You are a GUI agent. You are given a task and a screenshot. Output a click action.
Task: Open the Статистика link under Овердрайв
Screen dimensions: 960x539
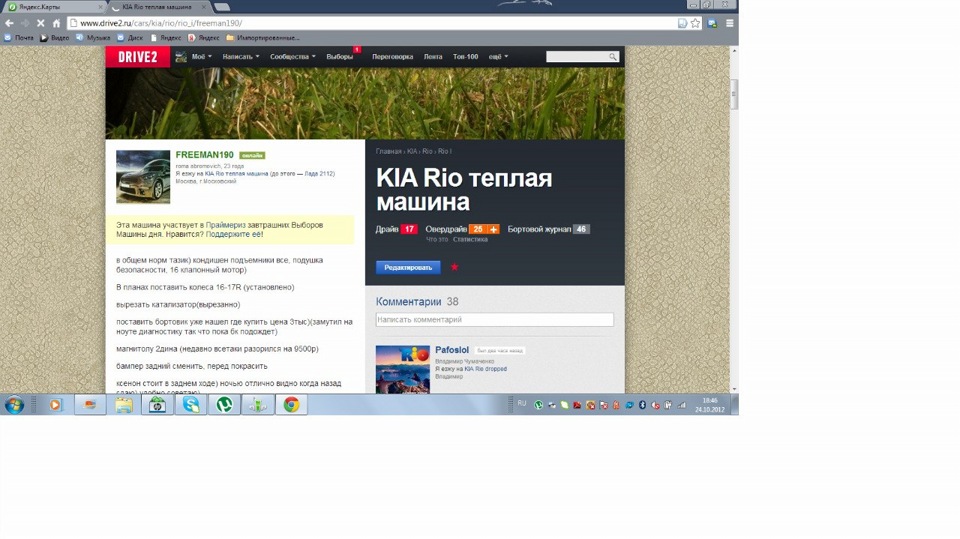(x=470, y=239)
